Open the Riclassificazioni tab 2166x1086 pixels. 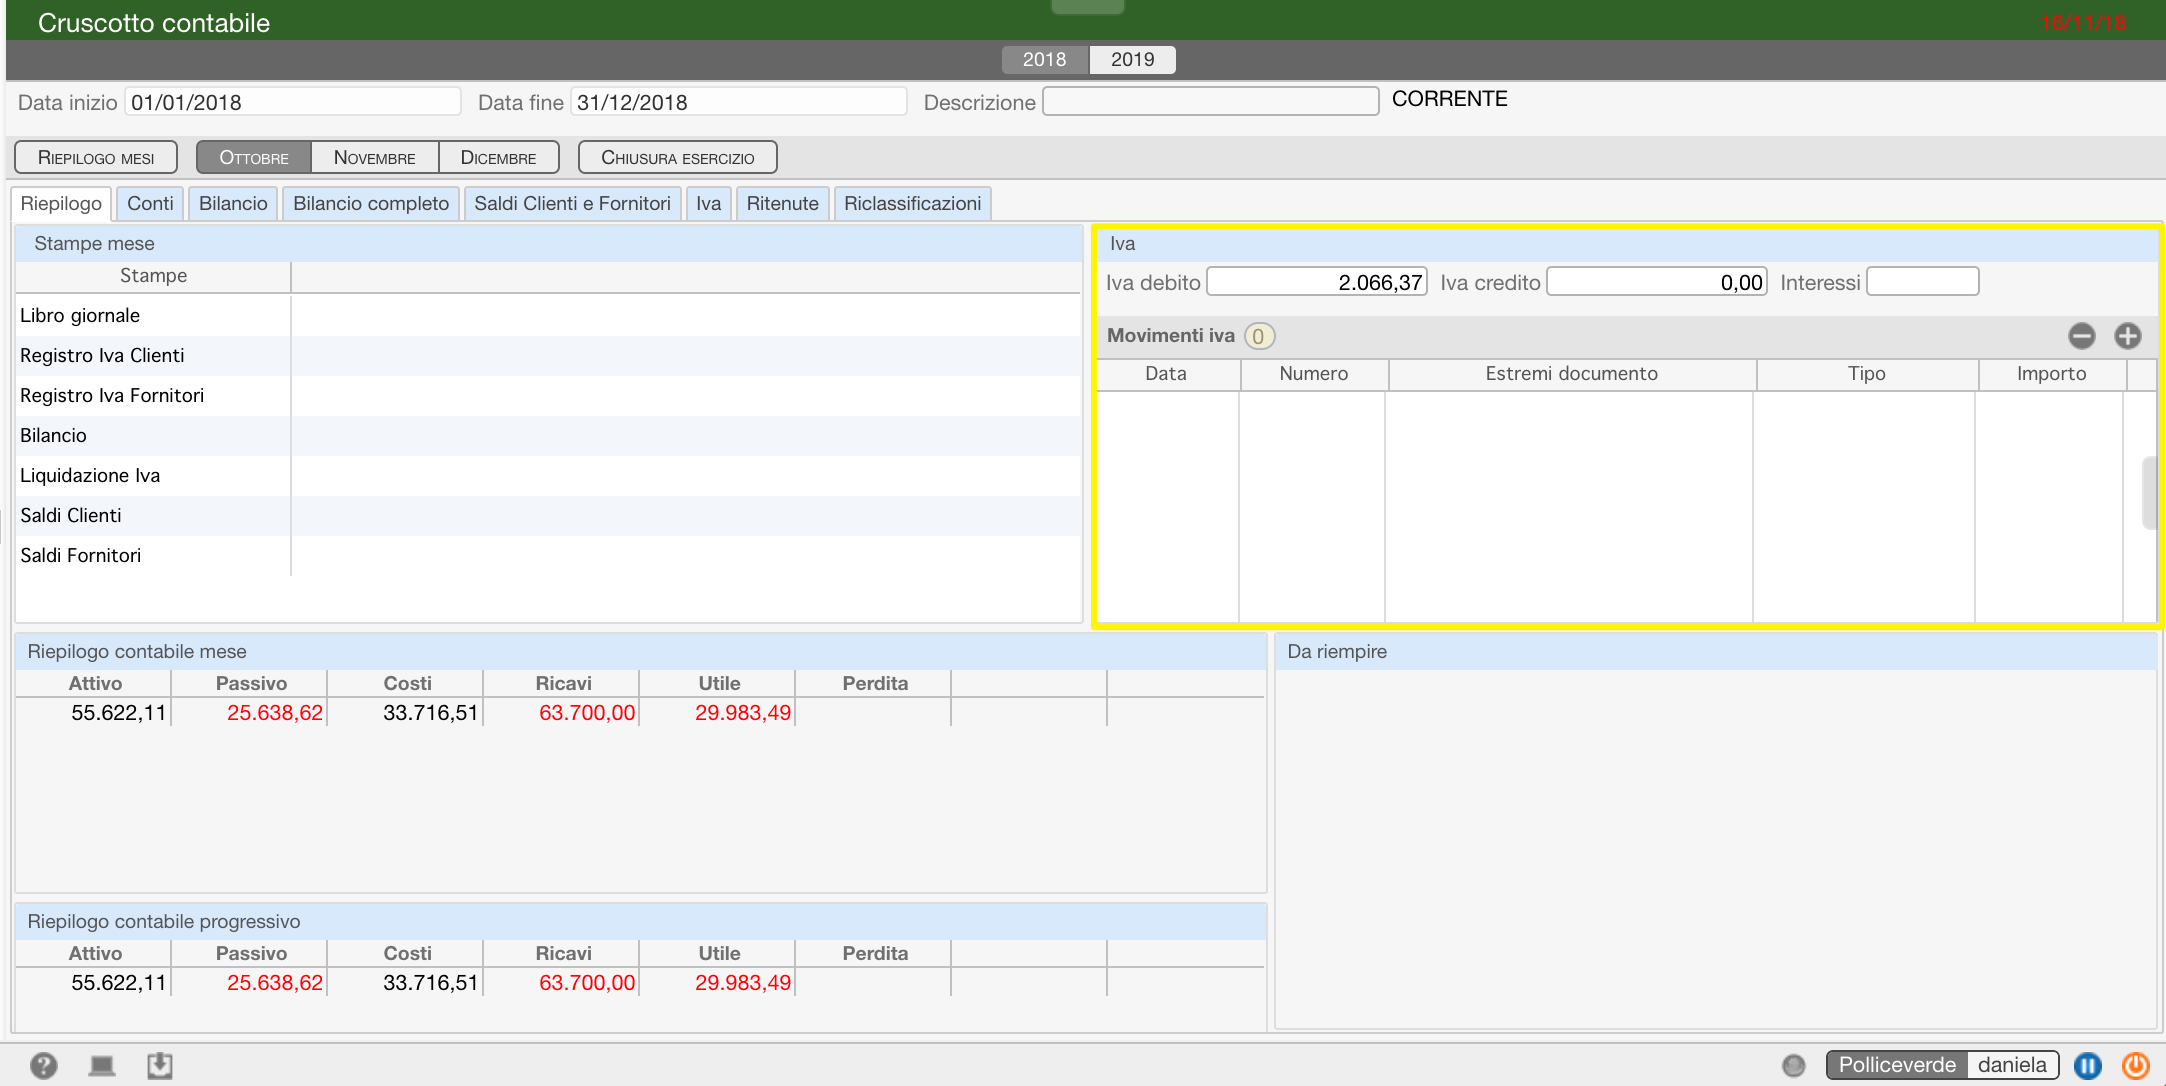(912, 204)
